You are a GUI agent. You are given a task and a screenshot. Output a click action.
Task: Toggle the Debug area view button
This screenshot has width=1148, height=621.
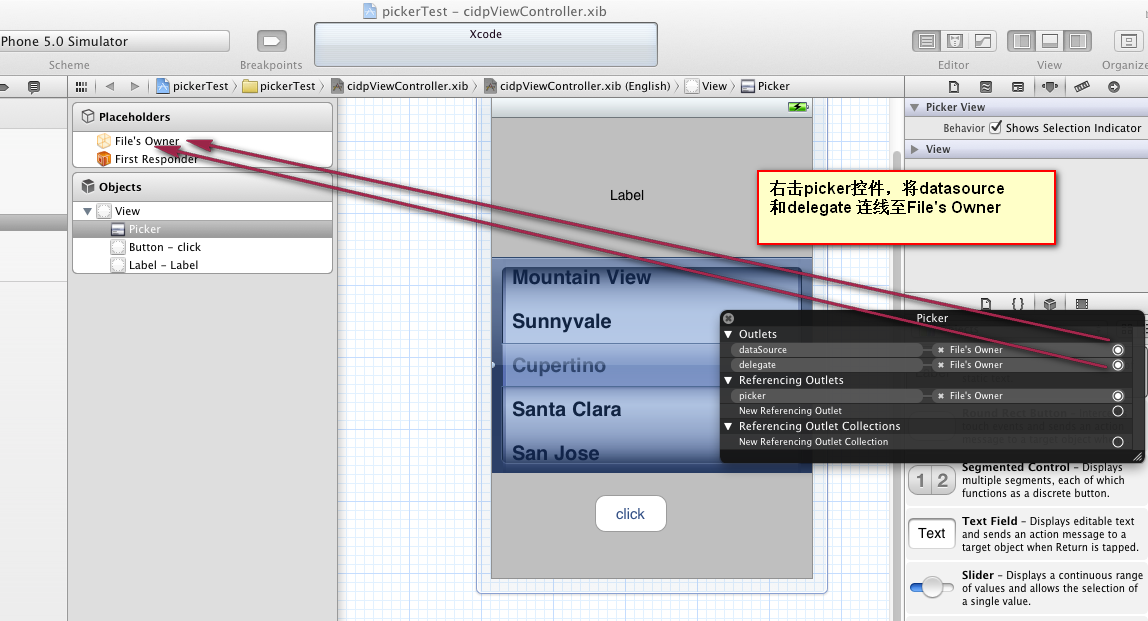click(1049, 41)
